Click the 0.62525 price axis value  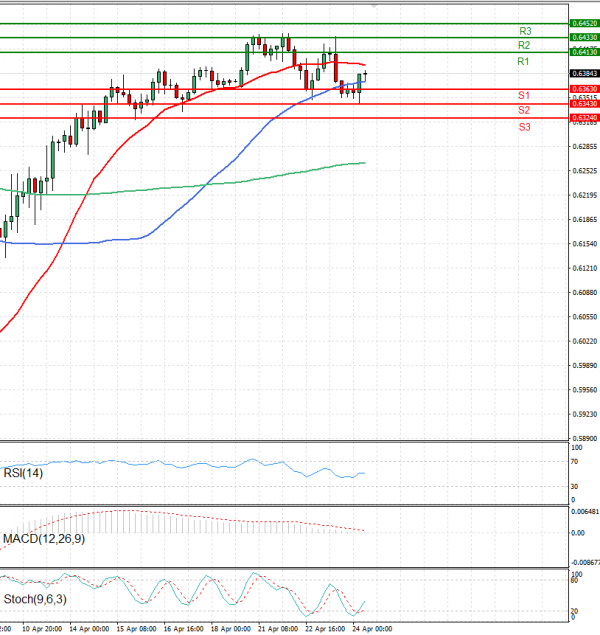(x=585, y=171)
